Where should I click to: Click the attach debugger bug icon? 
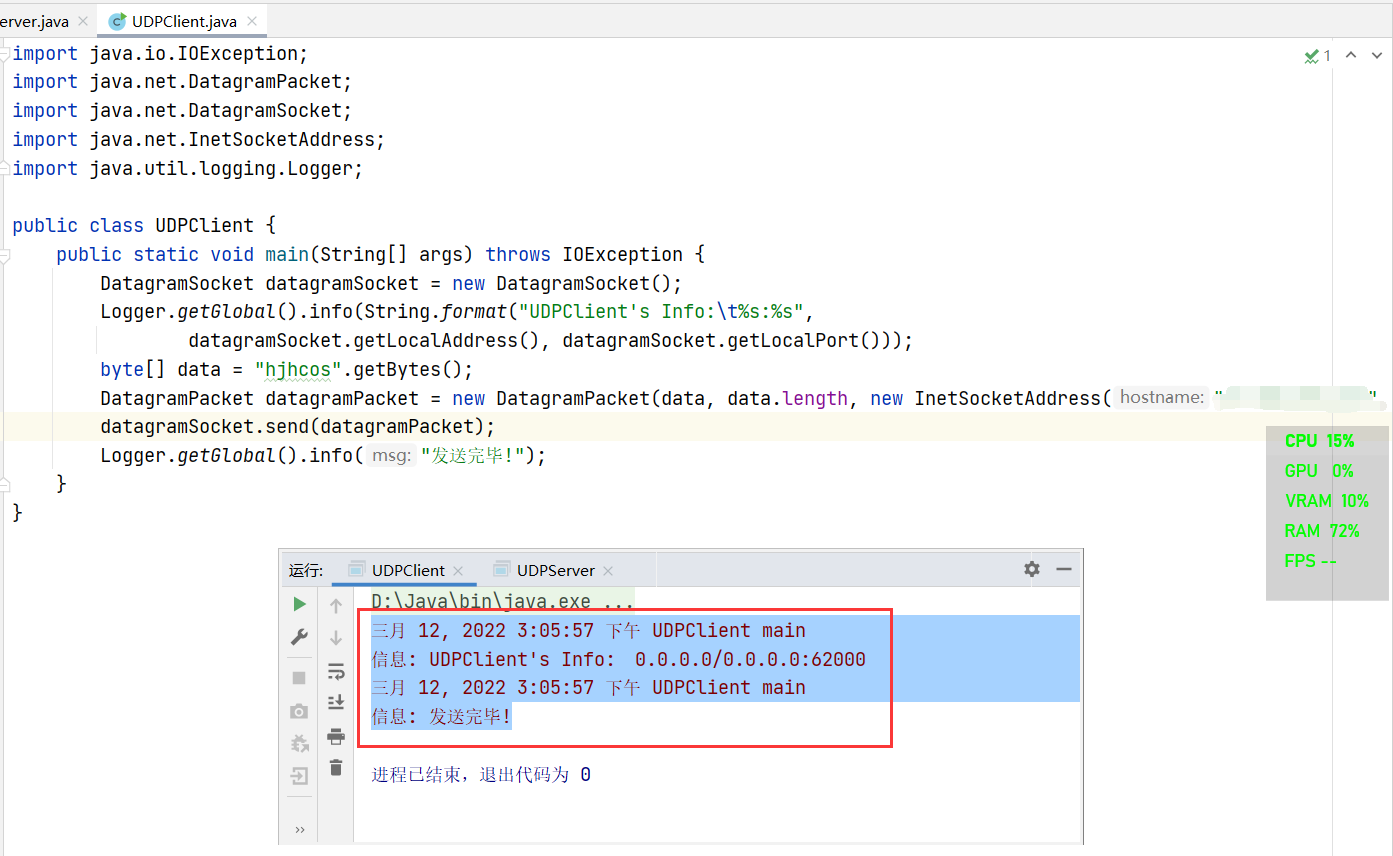[x=299, y=743]
